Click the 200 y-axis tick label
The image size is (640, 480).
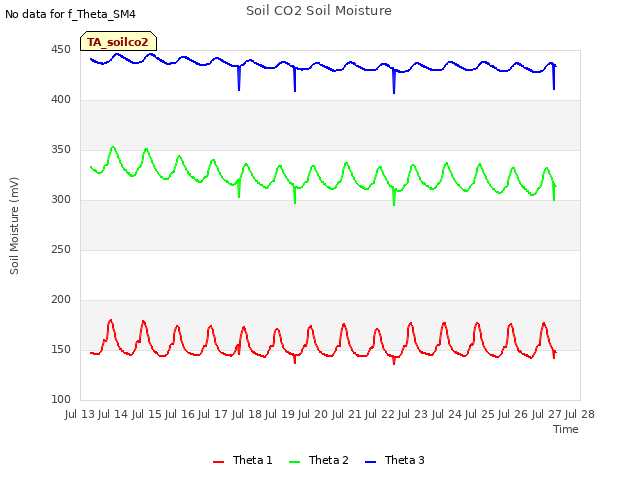tap(61, 300)
